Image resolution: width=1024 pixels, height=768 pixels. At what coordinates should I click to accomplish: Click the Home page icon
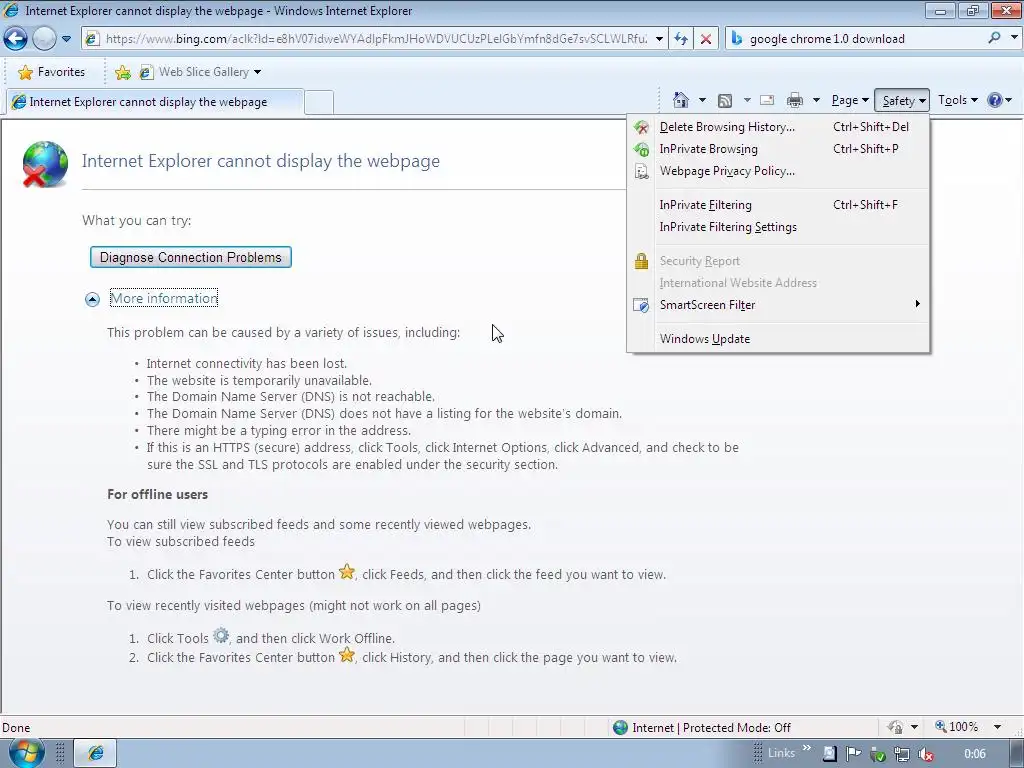[x=681, y=100]
